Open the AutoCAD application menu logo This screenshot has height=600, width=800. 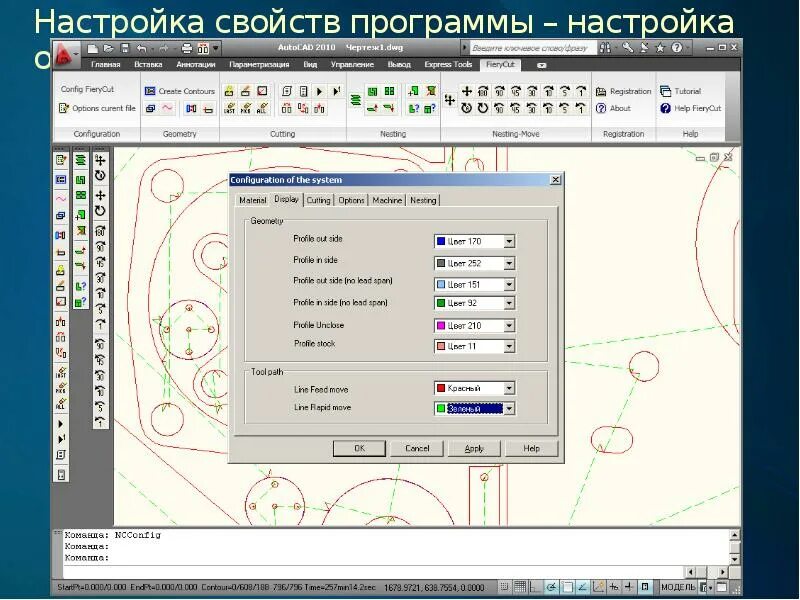point(64,55)
